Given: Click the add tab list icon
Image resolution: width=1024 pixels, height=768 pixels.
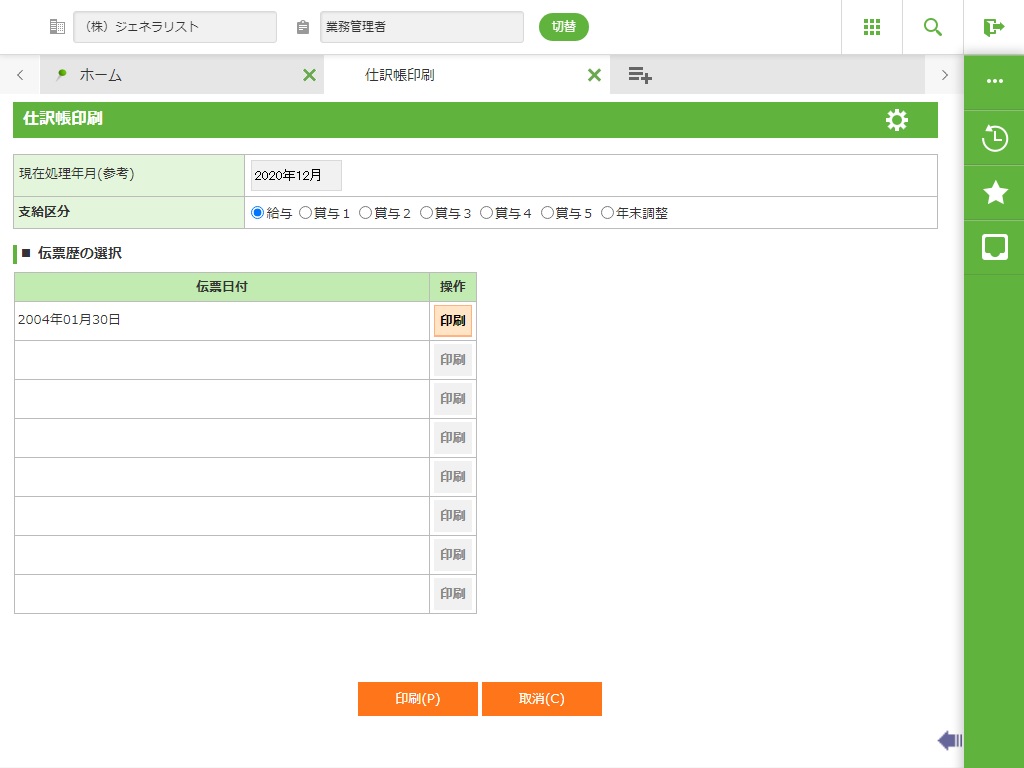Looking at the screenshot, I should pos(640,75).
